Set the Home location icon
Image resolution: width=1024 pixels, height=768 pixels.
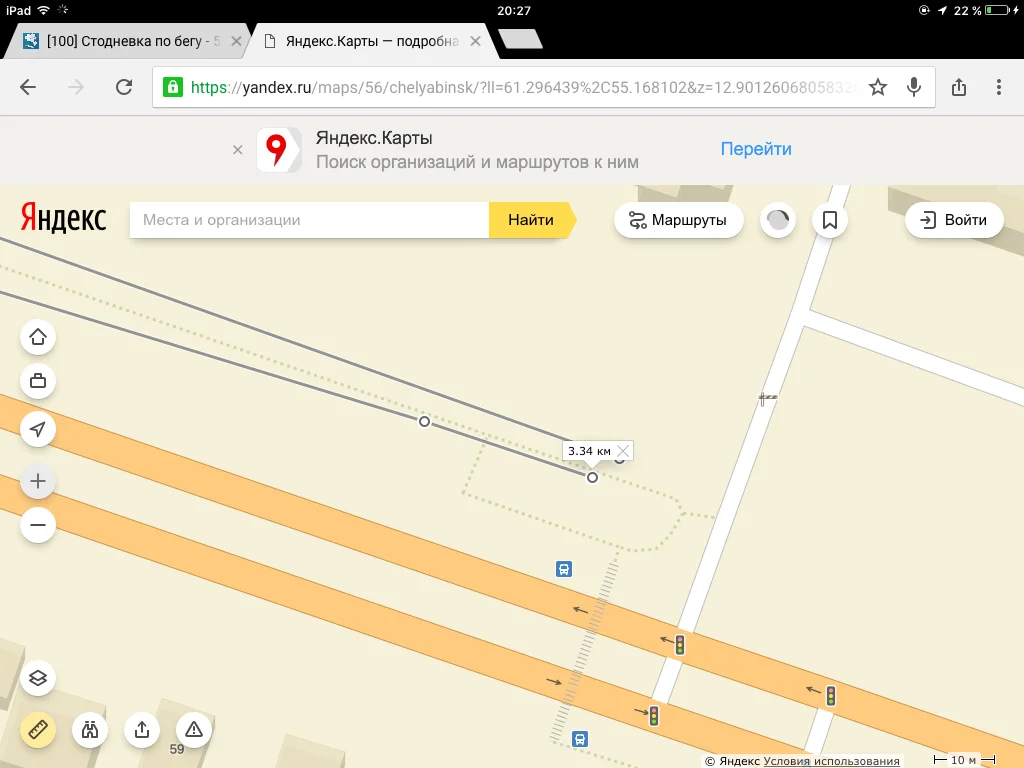pyautogui.click(x=38, y=337)
